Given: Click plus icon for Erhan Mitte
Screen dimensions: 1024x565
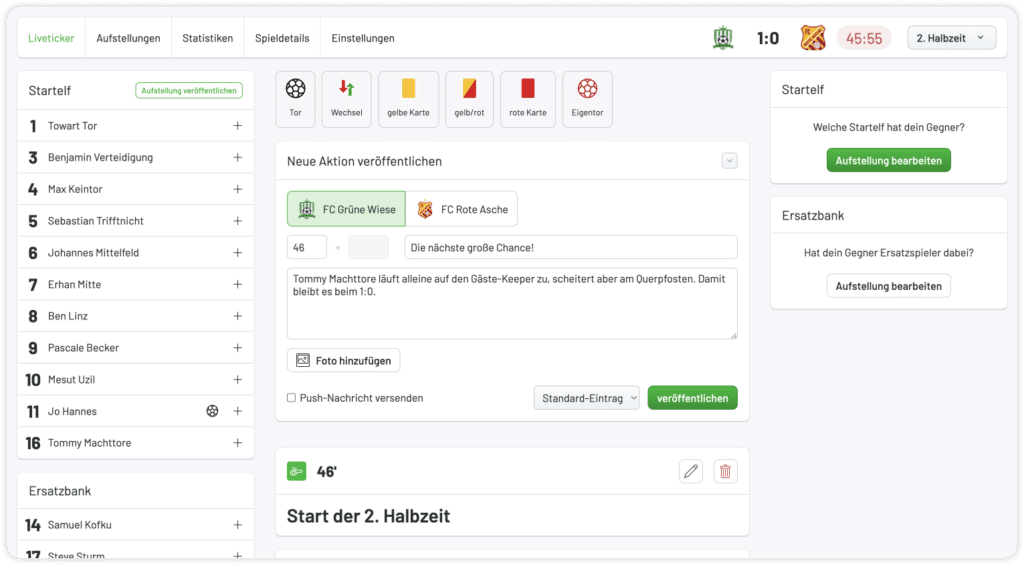Looking at the screenshot, I should [x=238, y=284].
